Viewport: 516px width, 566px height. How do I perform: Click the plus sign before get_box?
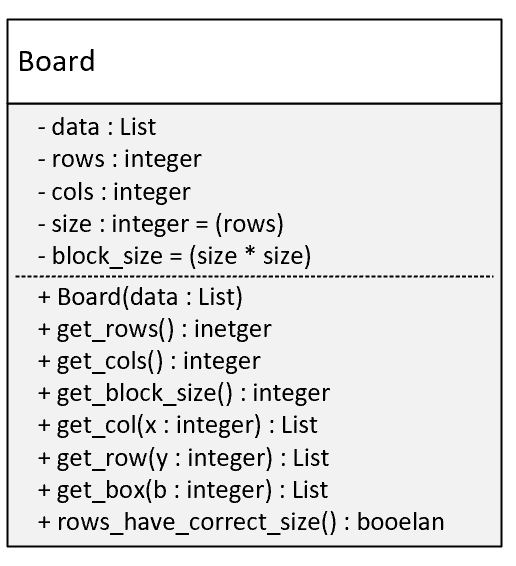click(x=44, y=490)
